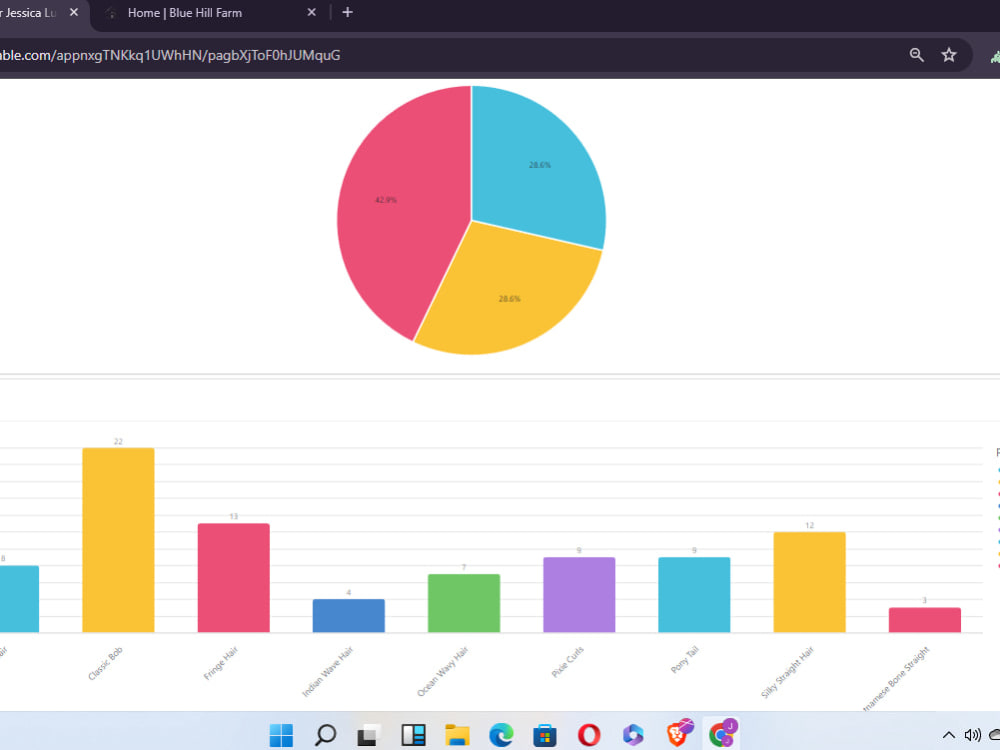1000x750 pixels.
Task: Open the zoom magnifier in address bar
Action: tap(916, 55)
